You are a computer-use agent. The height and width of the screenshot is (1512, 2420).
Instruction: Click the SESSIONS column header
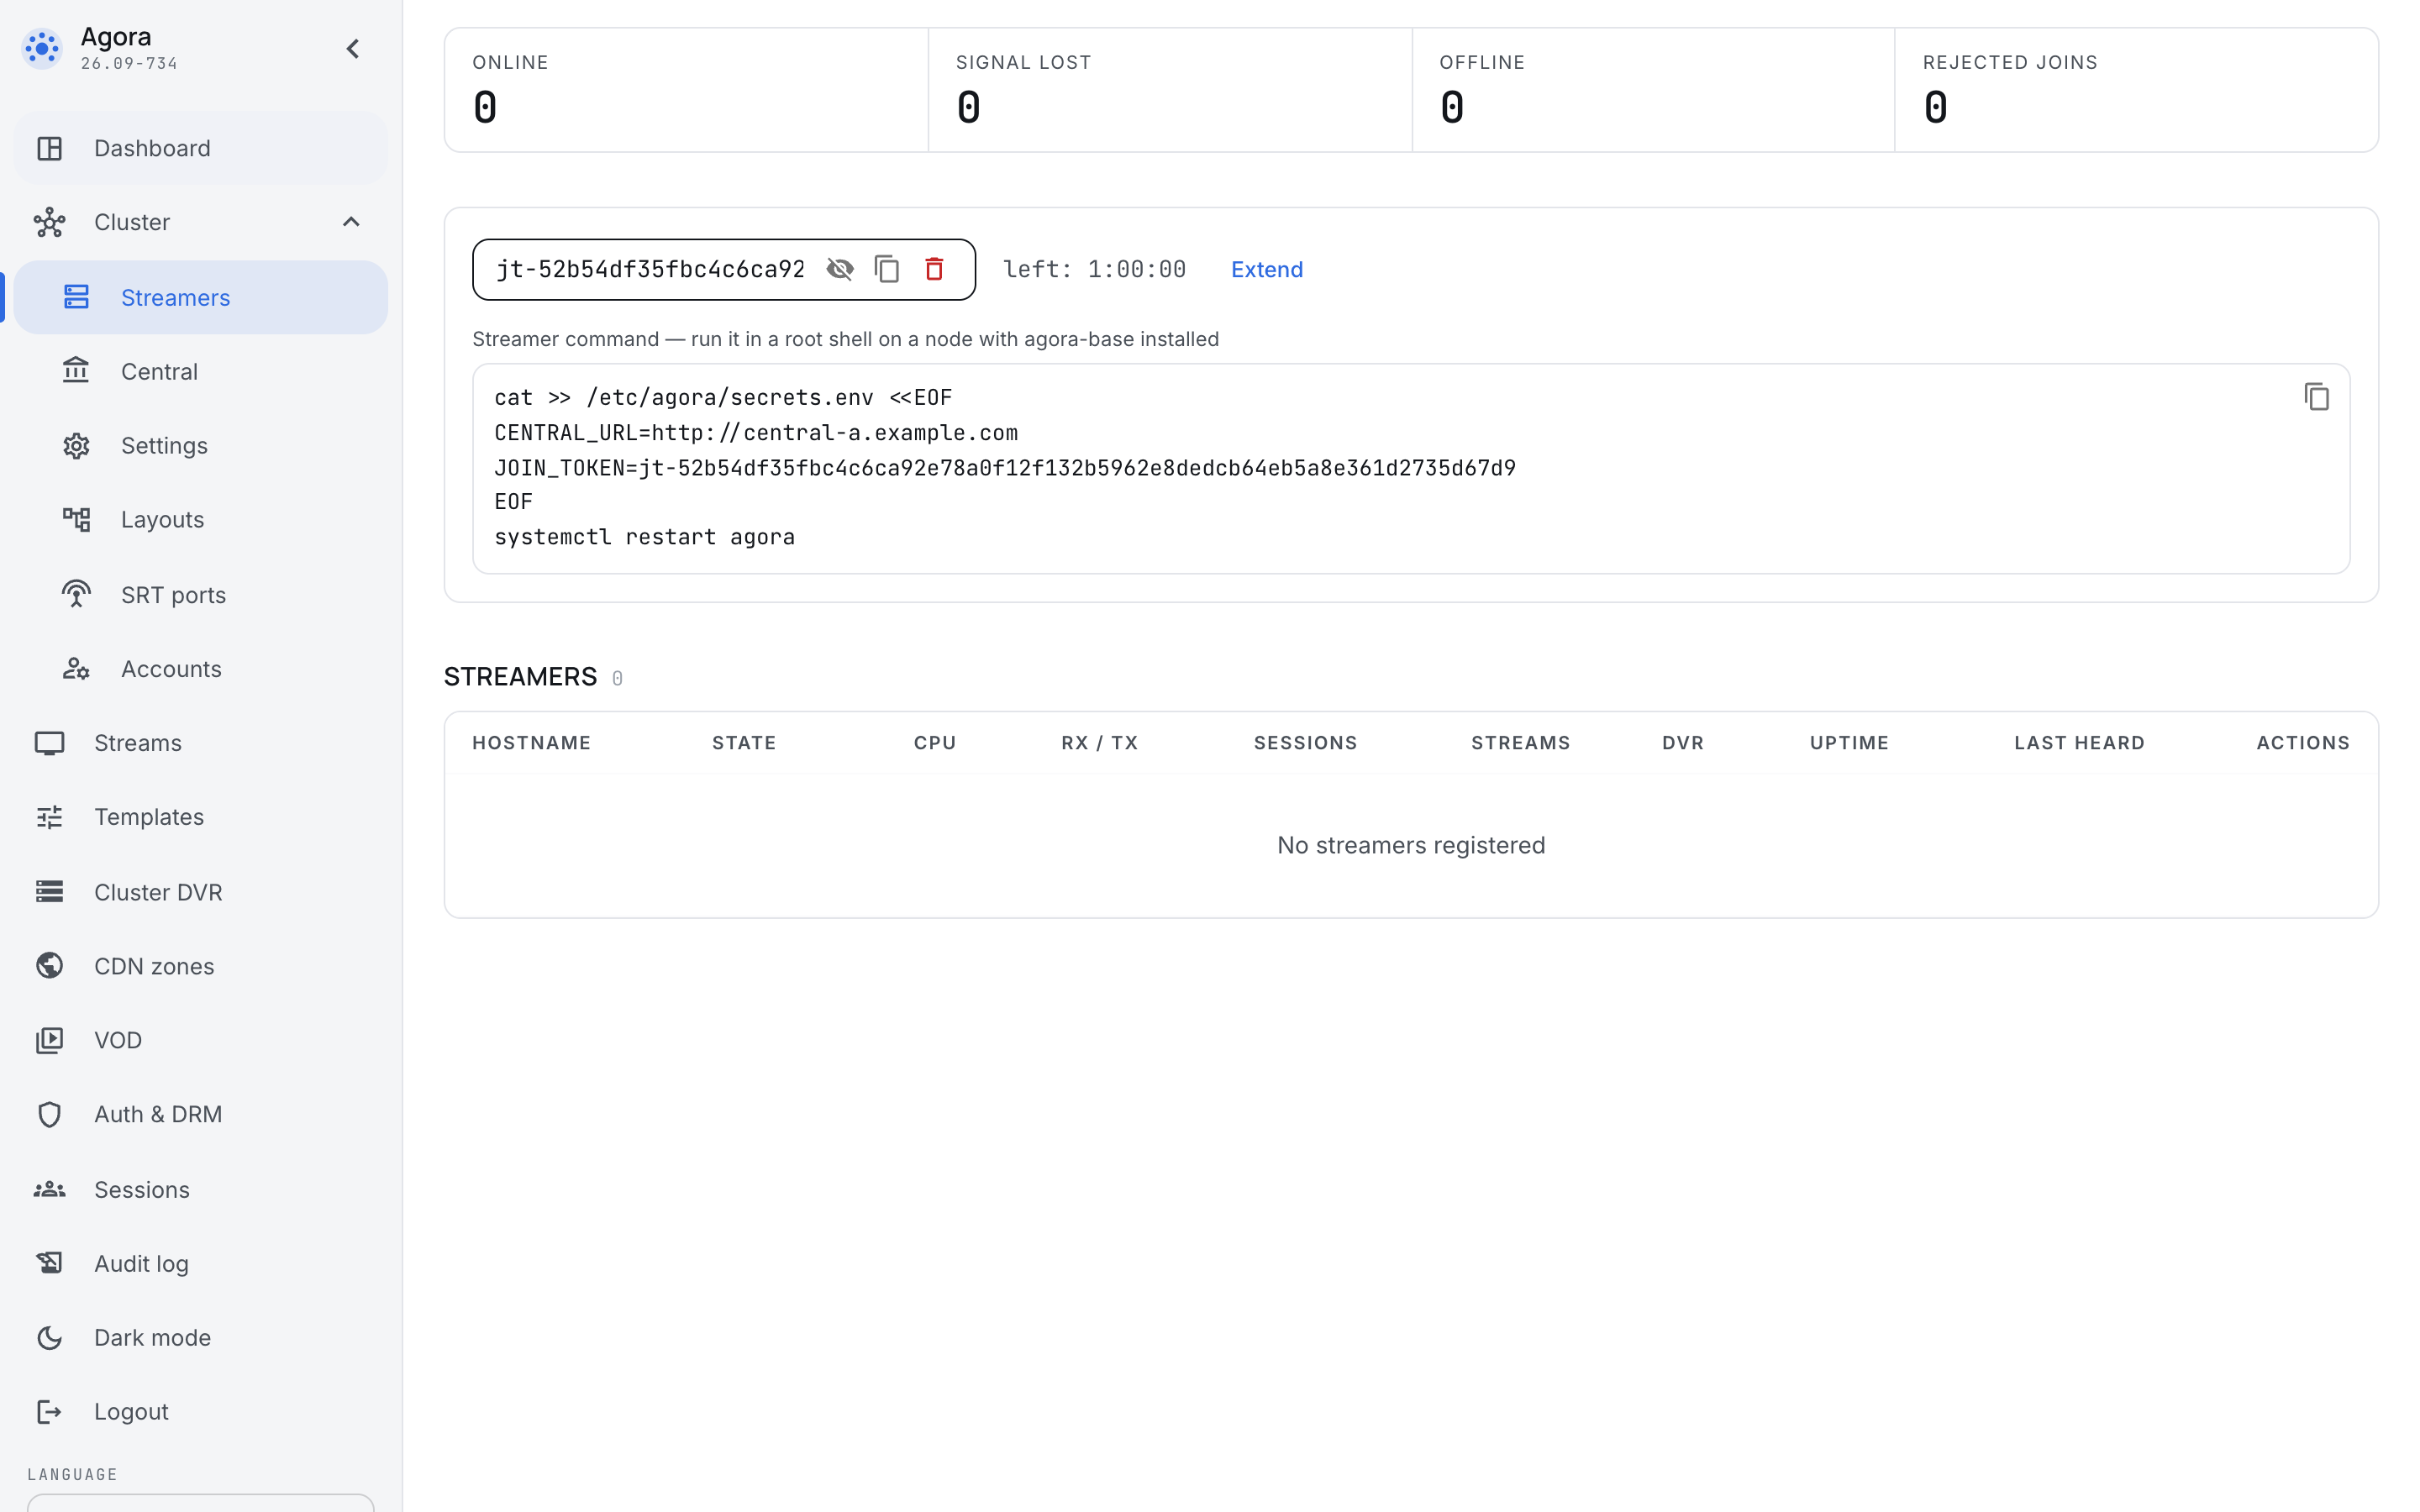pos(1305,742)
